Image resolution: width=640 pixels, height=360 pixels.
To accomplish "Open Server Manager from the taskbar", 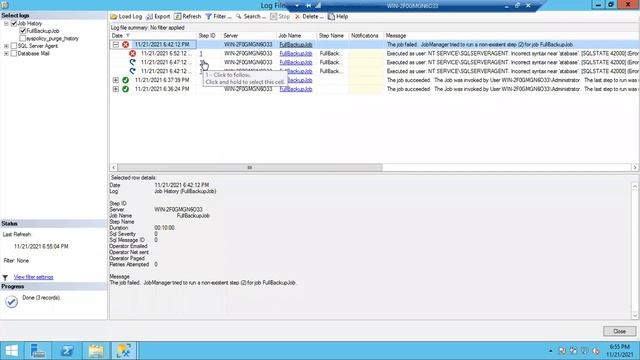I will [x=38, y=351].
